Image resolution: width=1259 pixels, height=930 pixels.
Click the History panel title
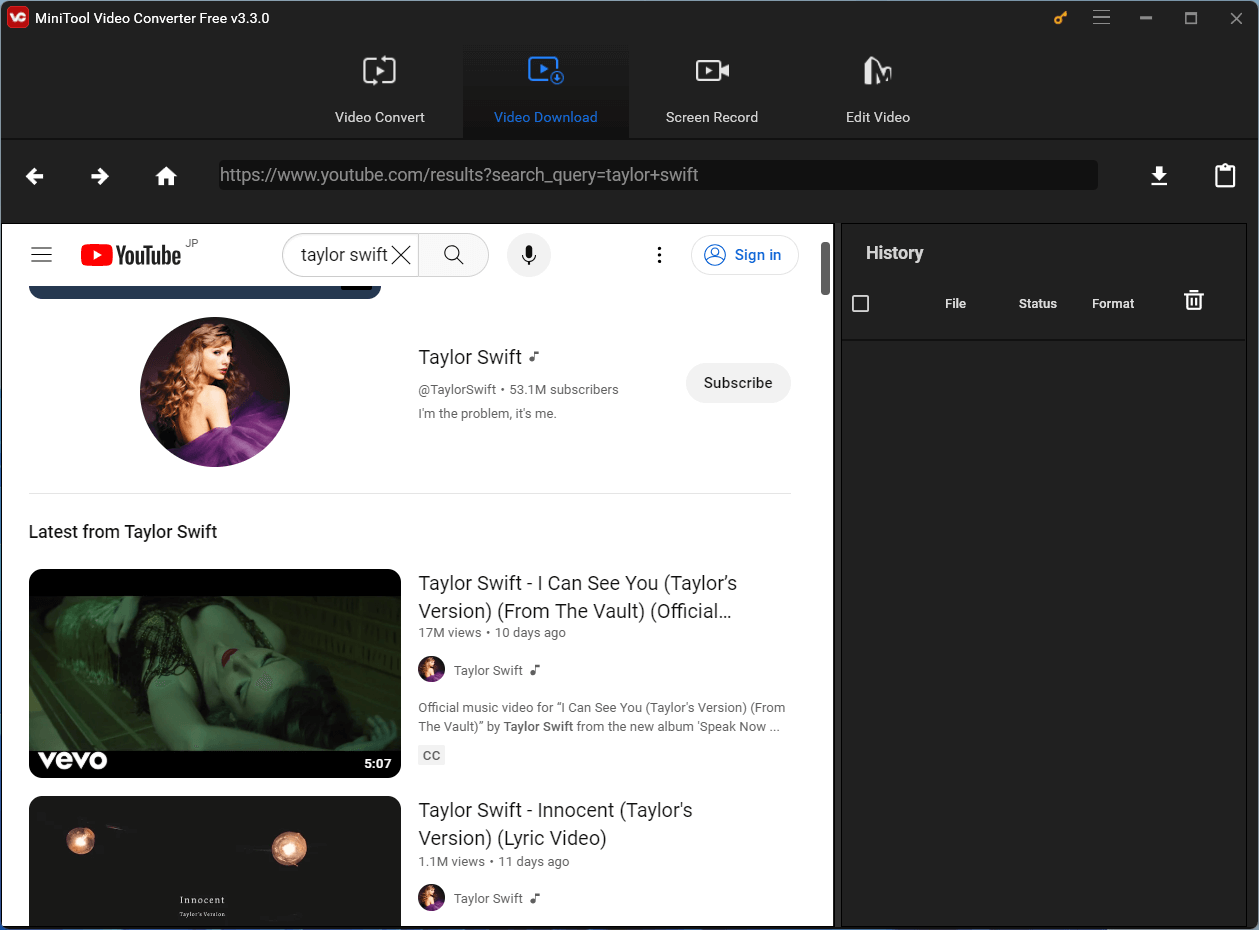pos(894,253)
